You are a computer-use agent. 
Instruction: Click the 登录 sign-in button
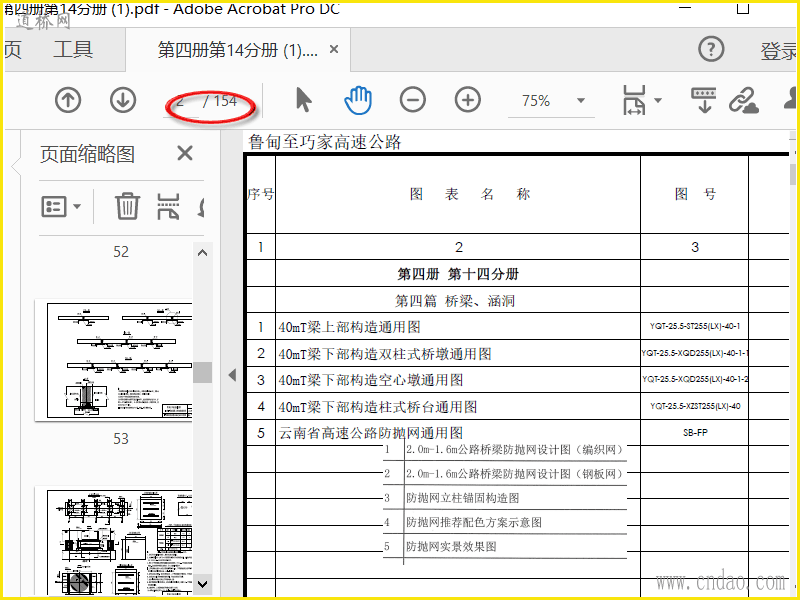[x=779, y=51]
